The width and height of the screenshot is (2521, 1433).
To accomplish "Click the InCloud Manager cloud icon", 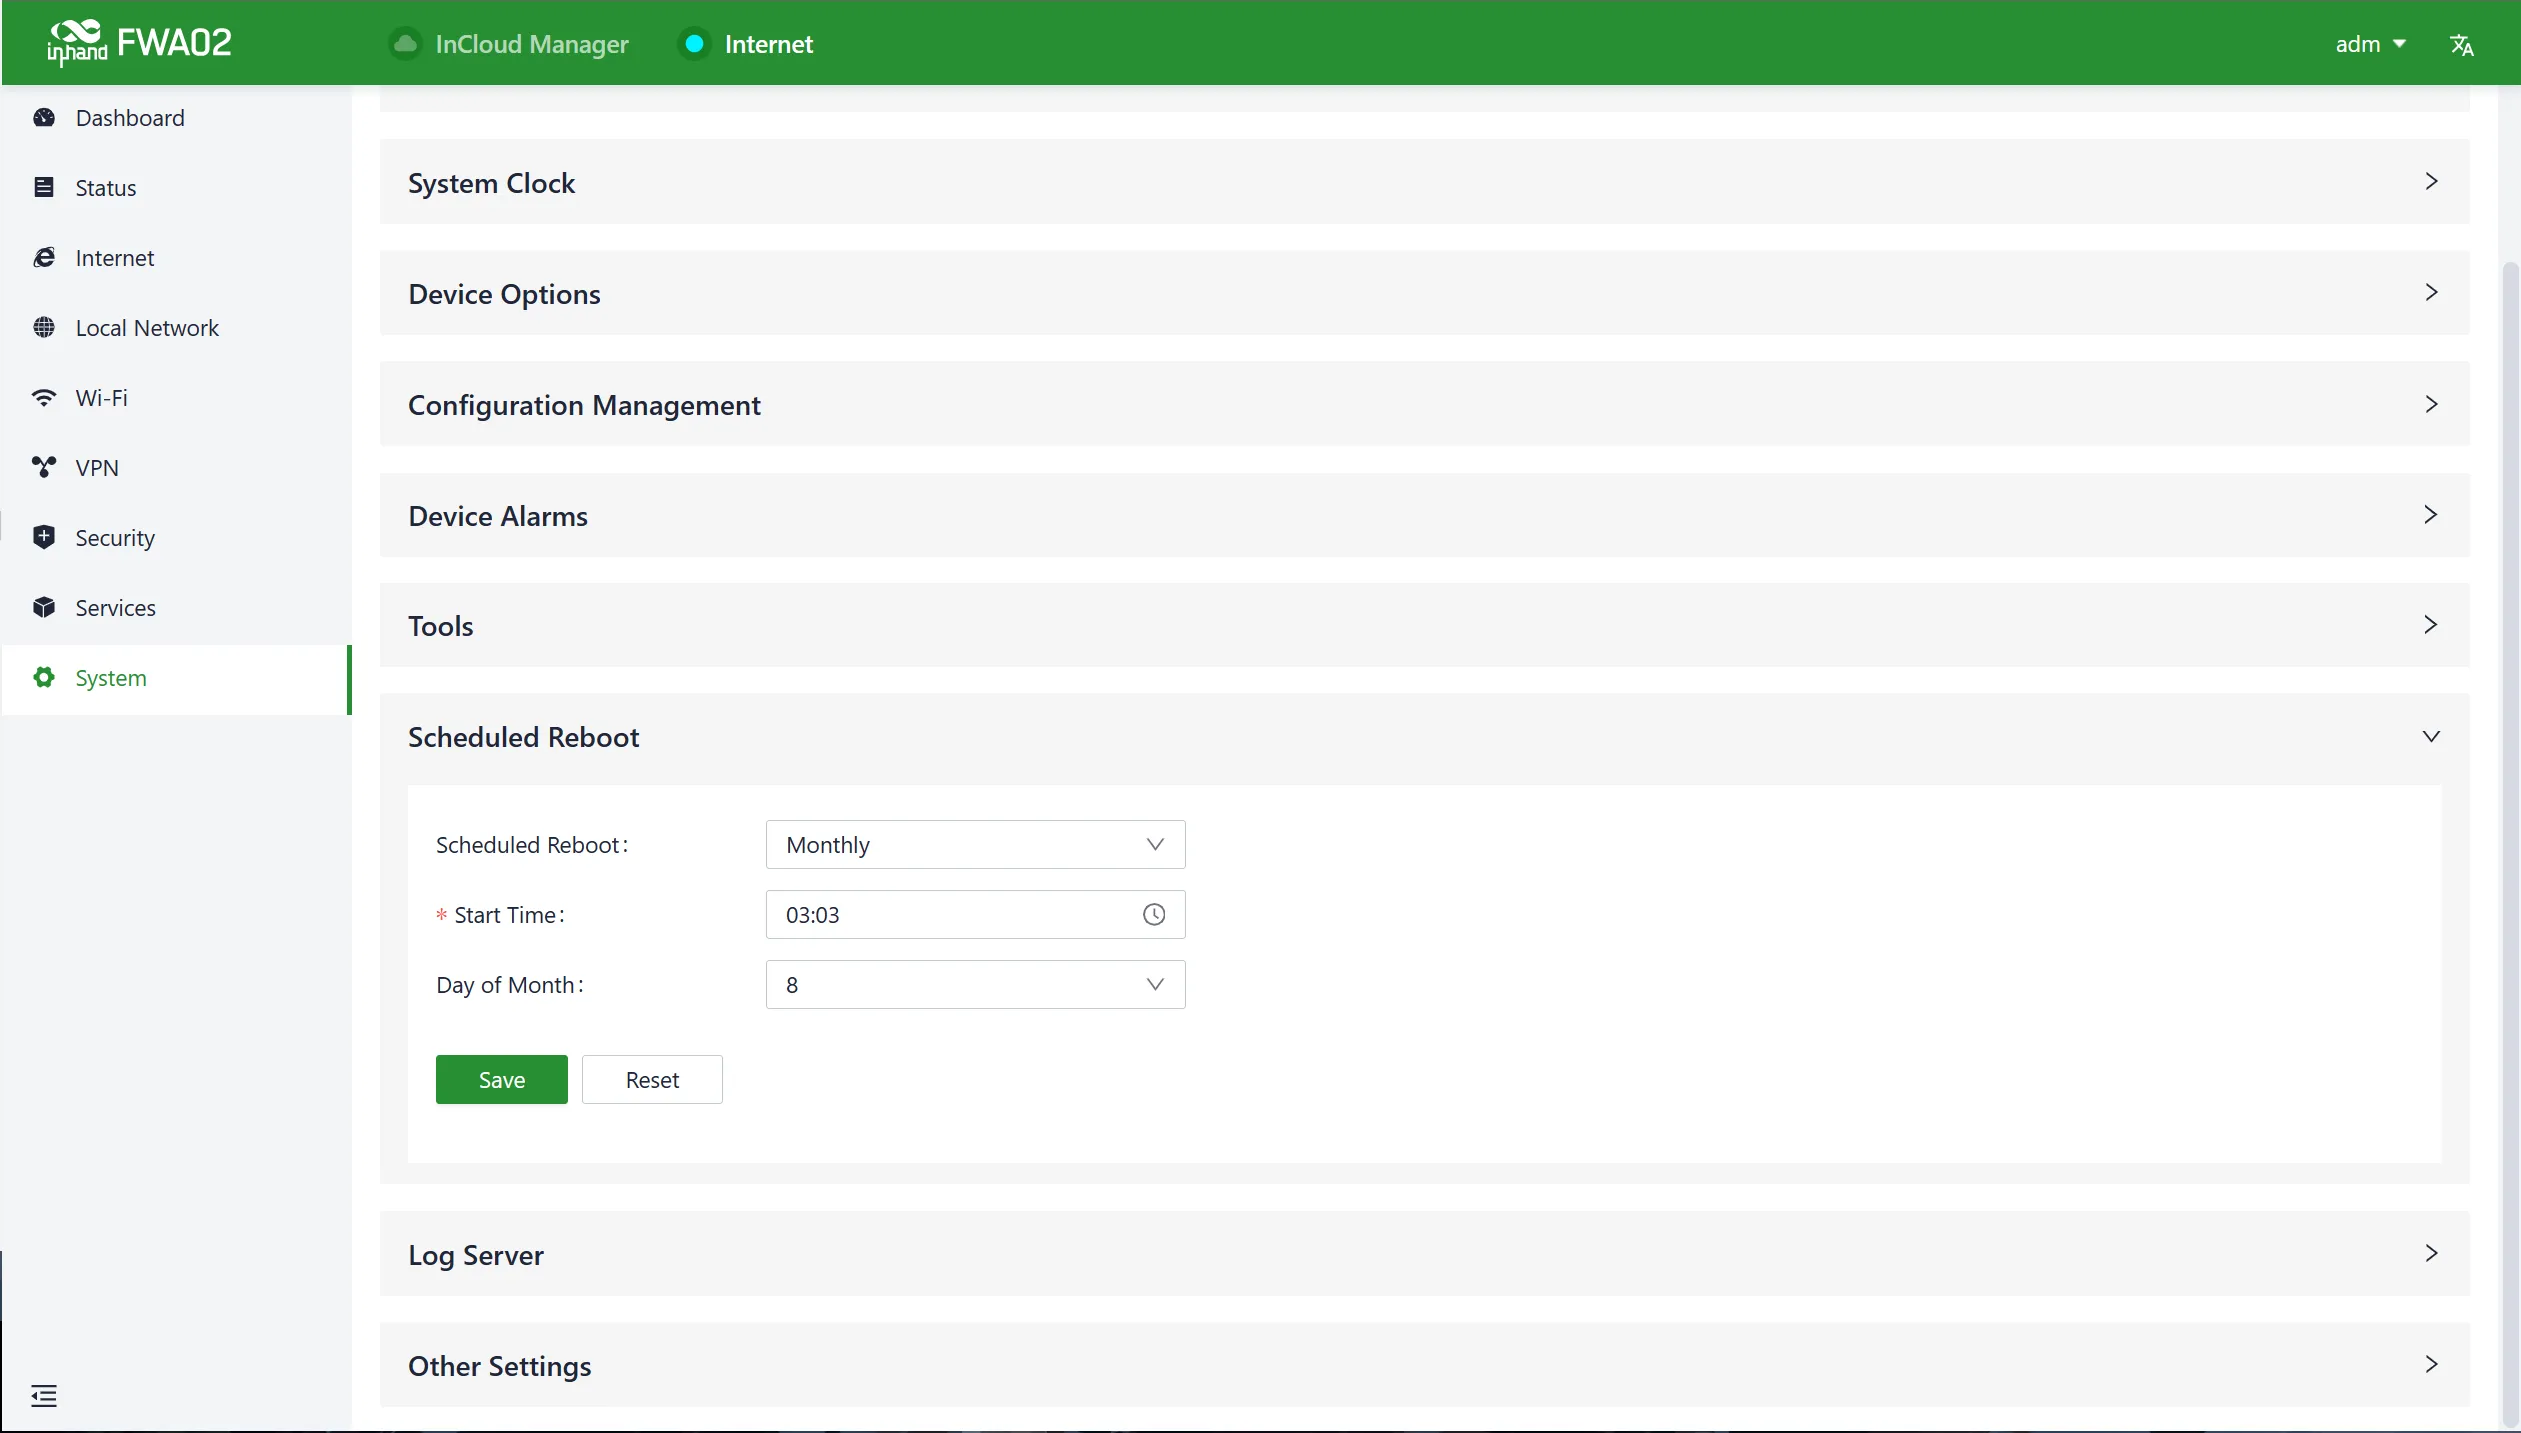I will 405,44.
